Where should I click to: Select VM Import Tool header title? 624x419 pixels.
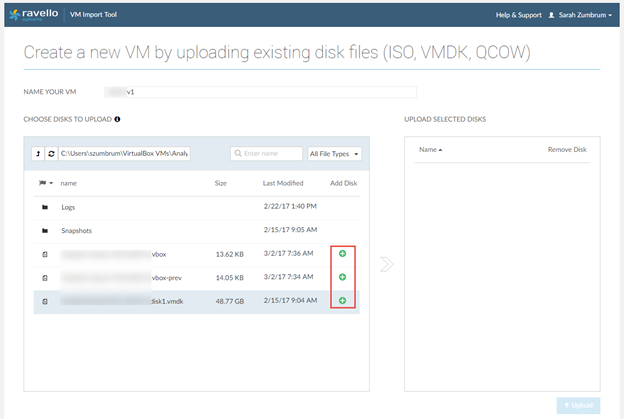(96, 15)
